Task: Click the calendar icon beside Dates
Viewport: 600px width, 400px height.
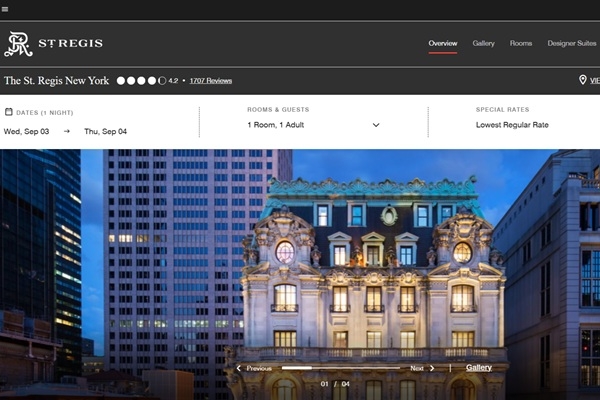Action: 9,112
